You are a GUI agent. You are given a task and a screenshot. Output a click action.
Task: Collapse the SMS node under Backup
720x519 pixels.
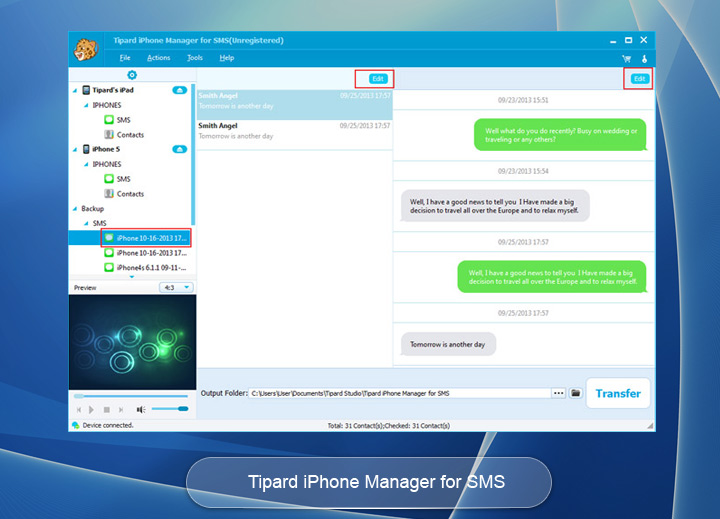tap(86, 223)
